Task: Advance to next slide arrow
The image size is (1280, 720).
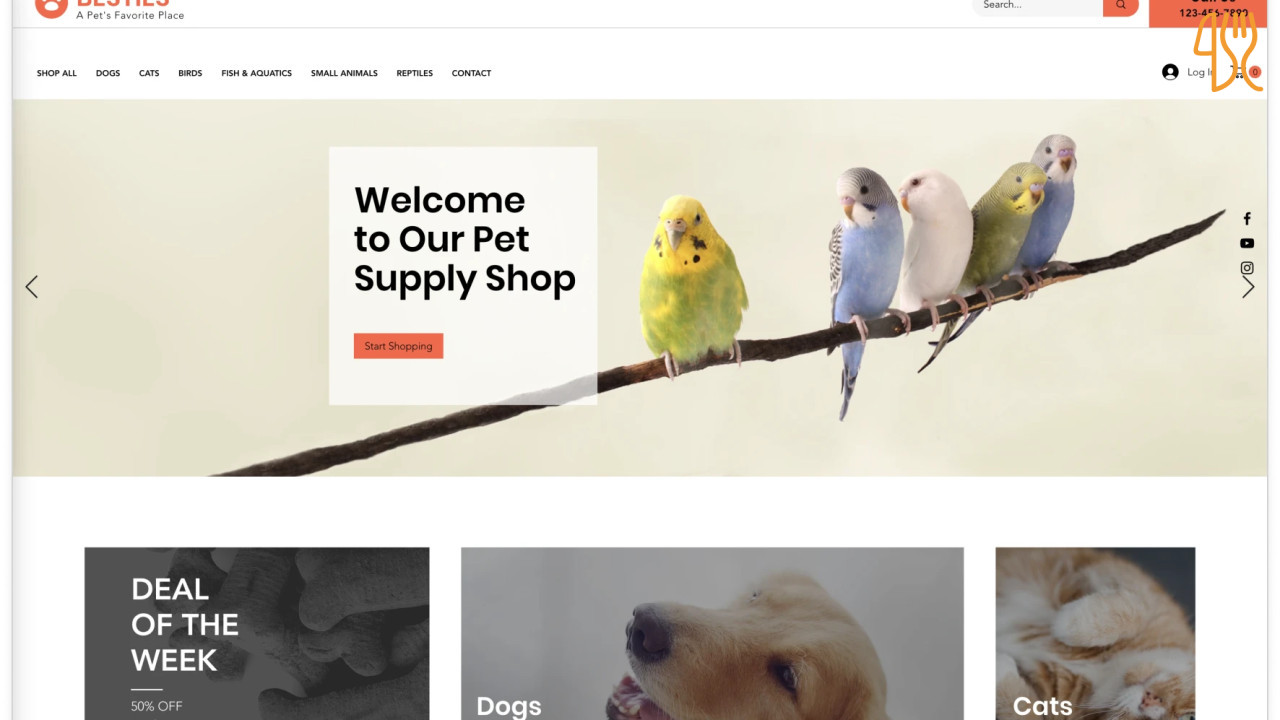Action: click(1248, 287)
